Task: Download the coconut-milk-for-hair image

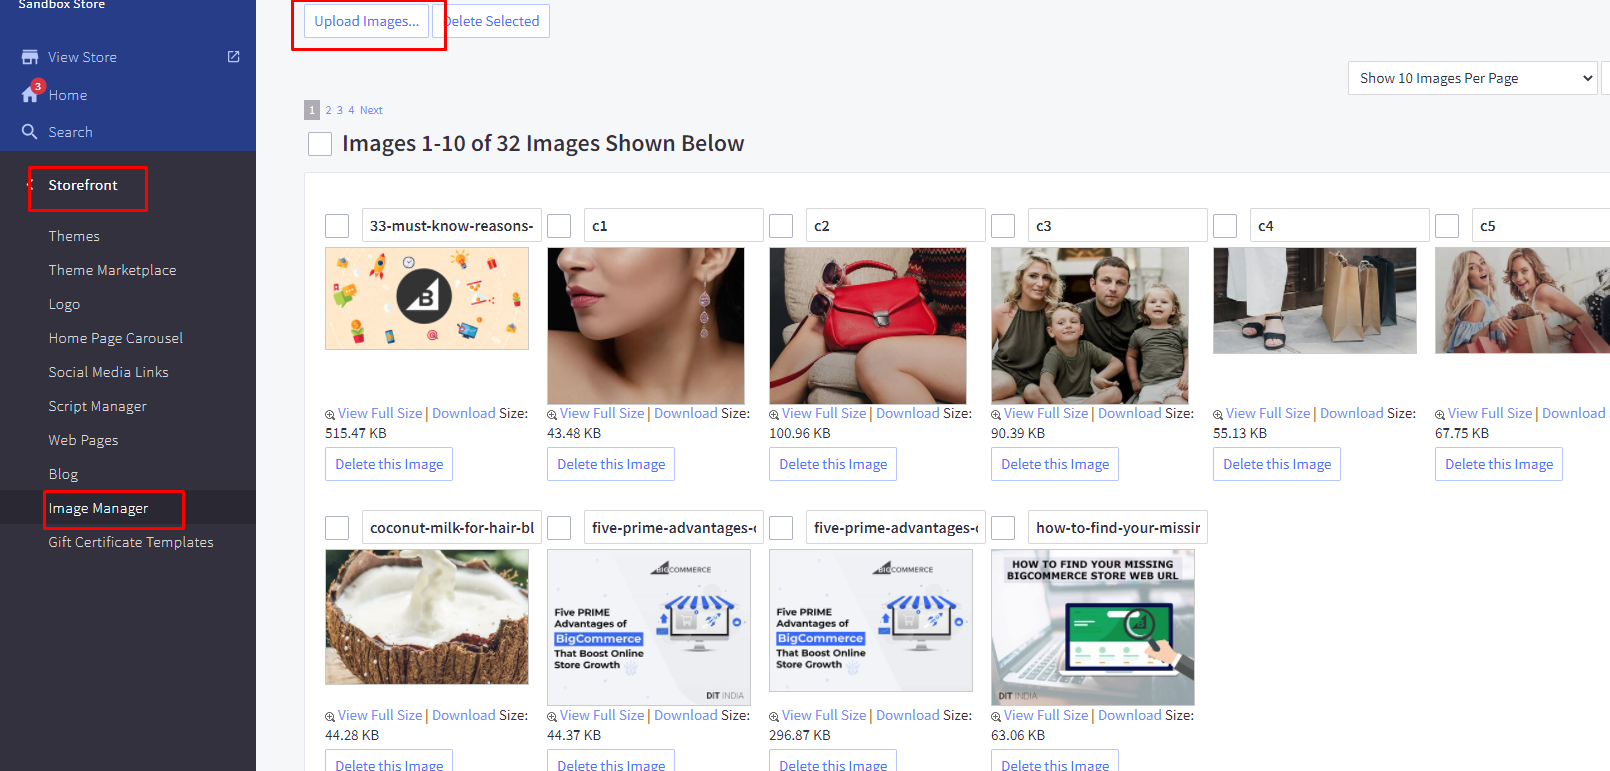Action: (463, 715)
